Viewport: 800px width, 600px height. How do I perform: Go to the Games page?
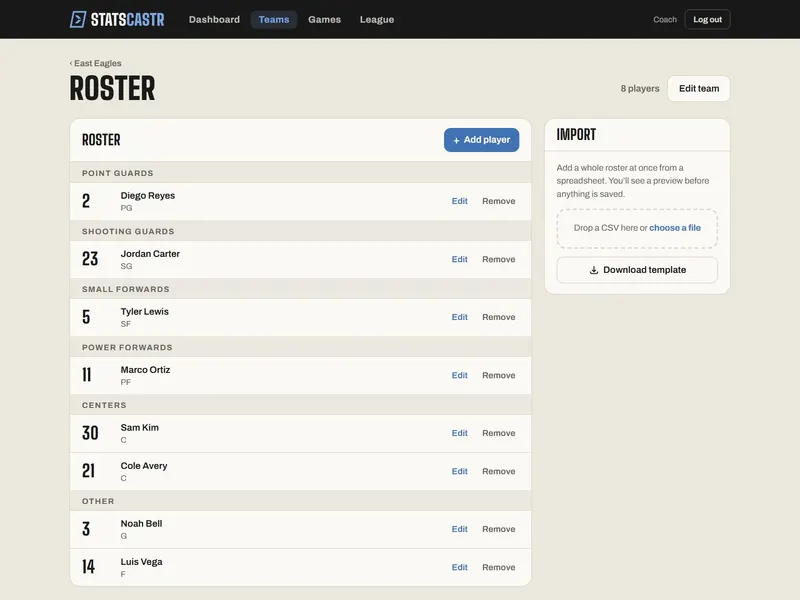click(324, 19)
